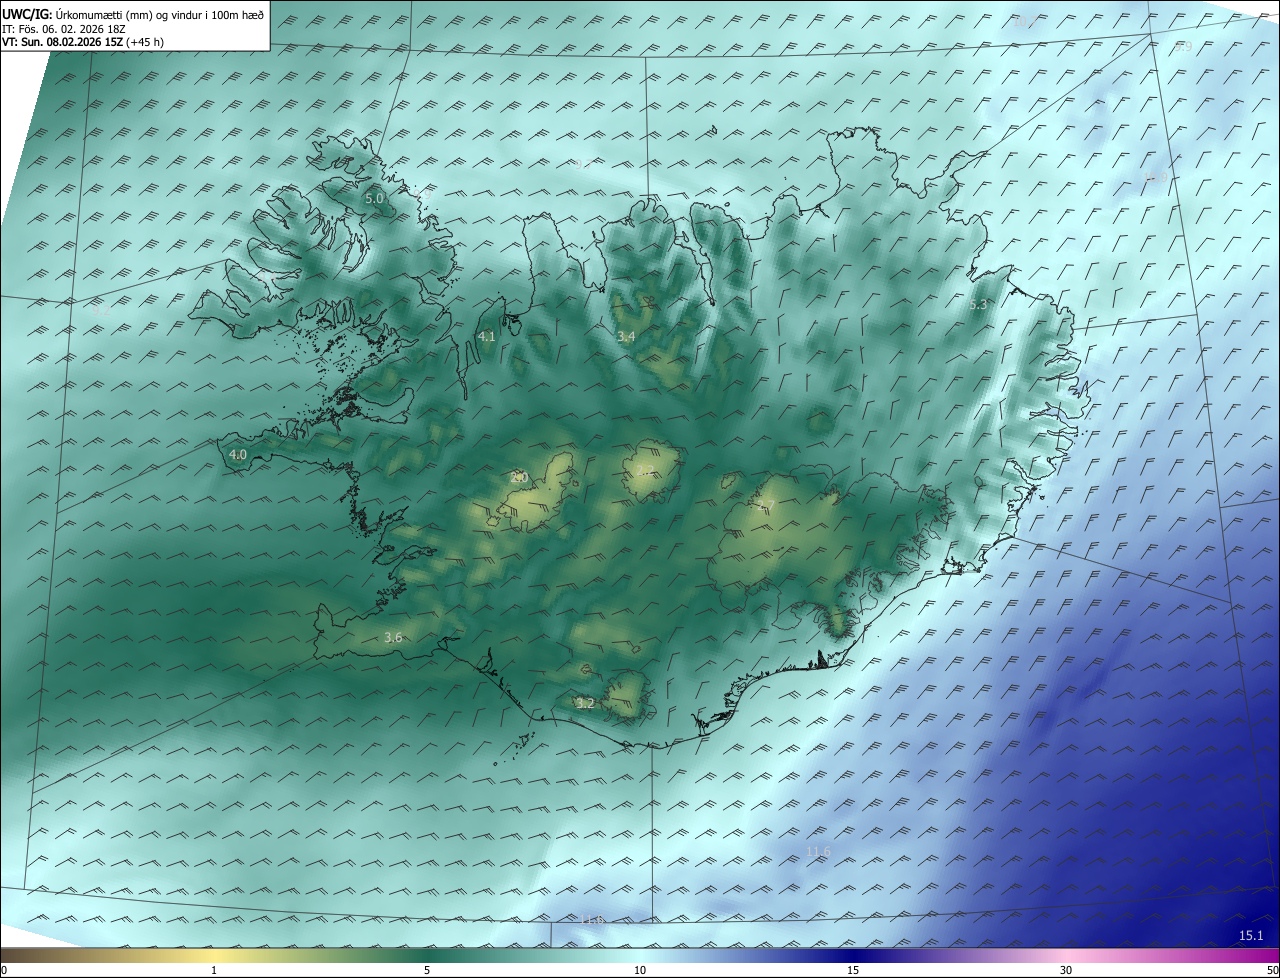Click the valid time 'VT: Sun. 08.02.2026 15Z (+45 h)'
Screen dimensions: 1280x978
[x=83, y=42]
